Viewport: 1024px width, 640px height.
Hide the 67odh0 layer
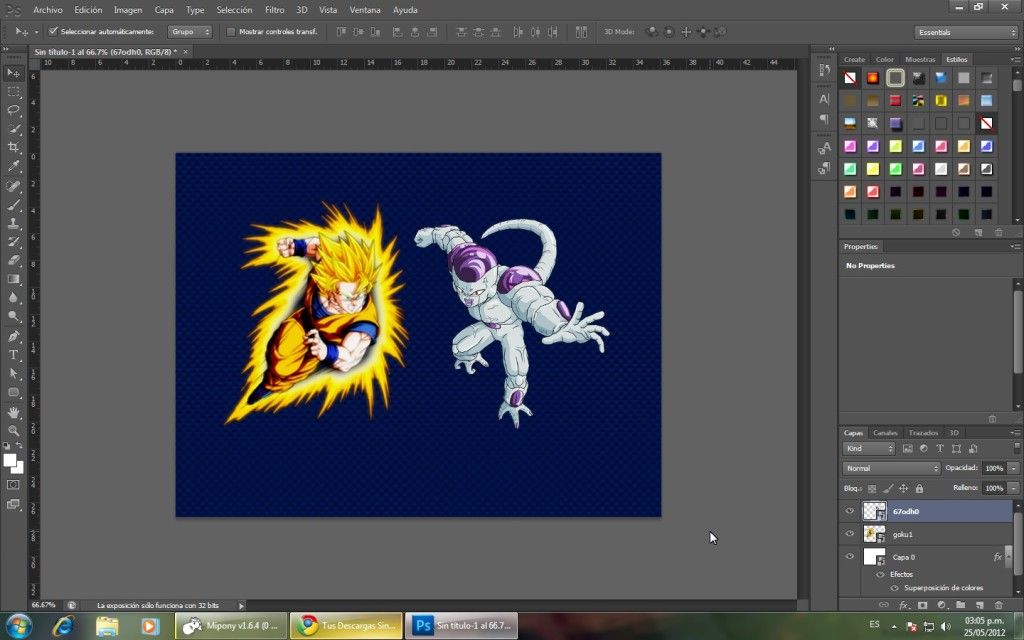[x=850, y=511]
